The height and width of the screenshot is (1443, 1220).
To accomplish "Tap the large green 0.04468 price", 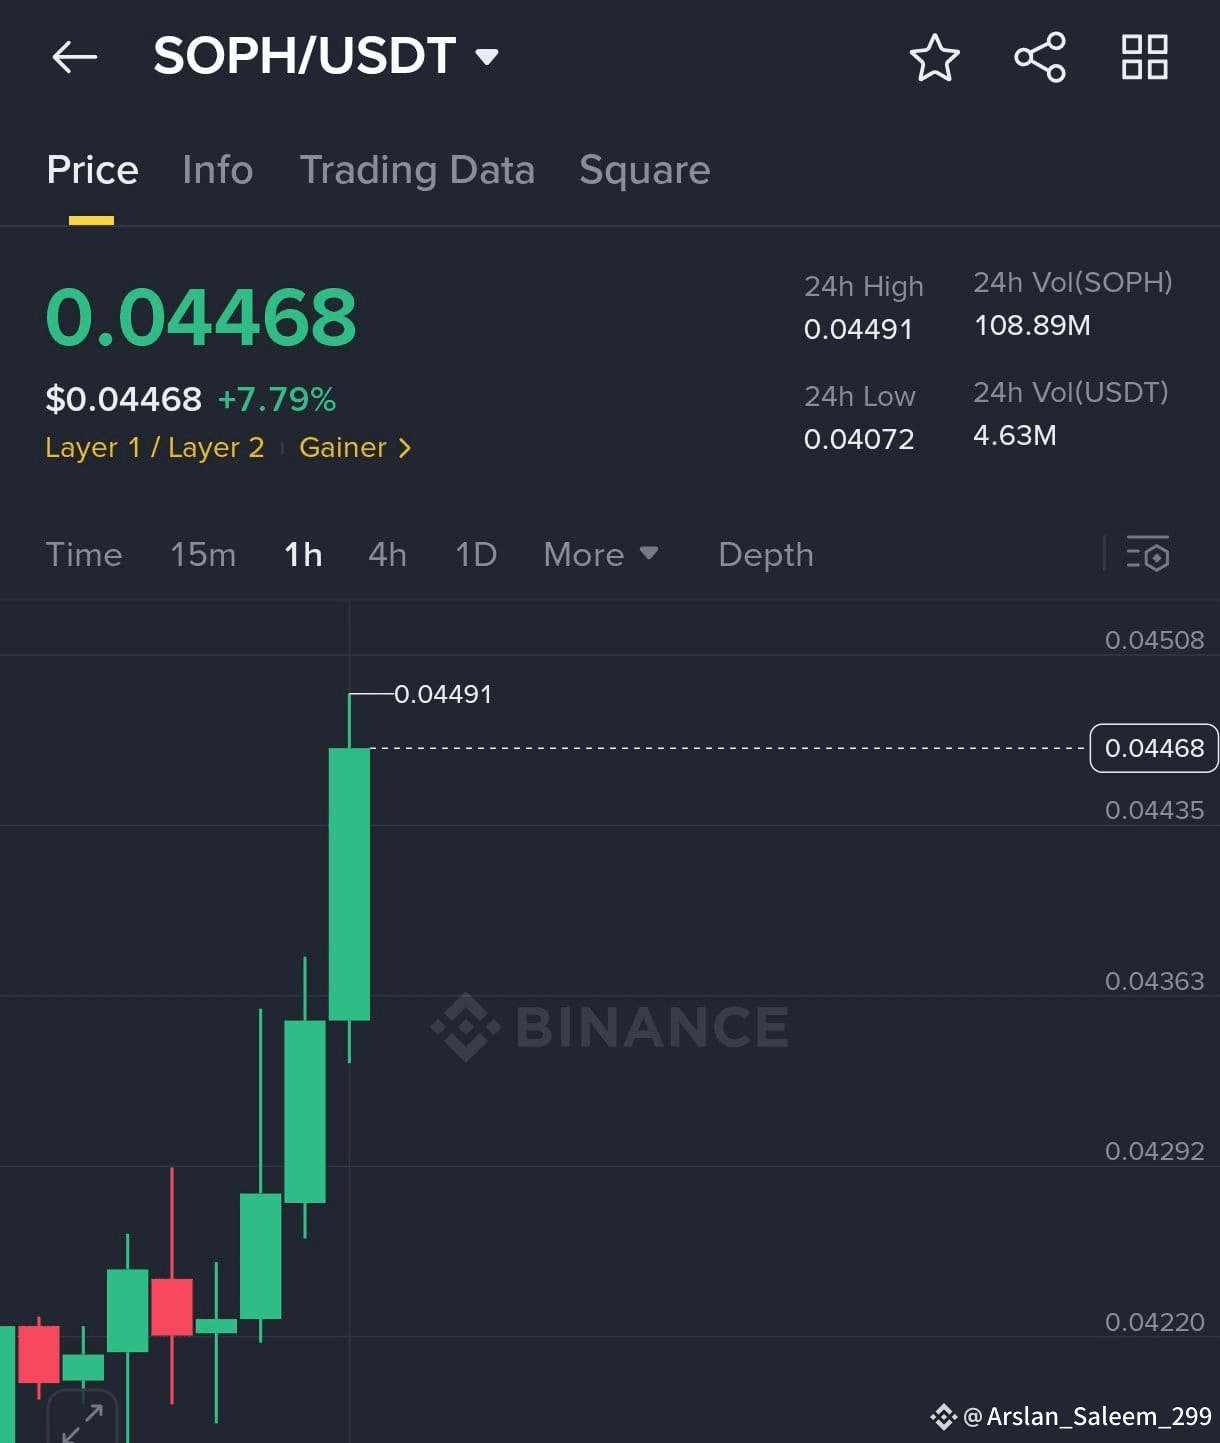I will click(x=201, y=317).
